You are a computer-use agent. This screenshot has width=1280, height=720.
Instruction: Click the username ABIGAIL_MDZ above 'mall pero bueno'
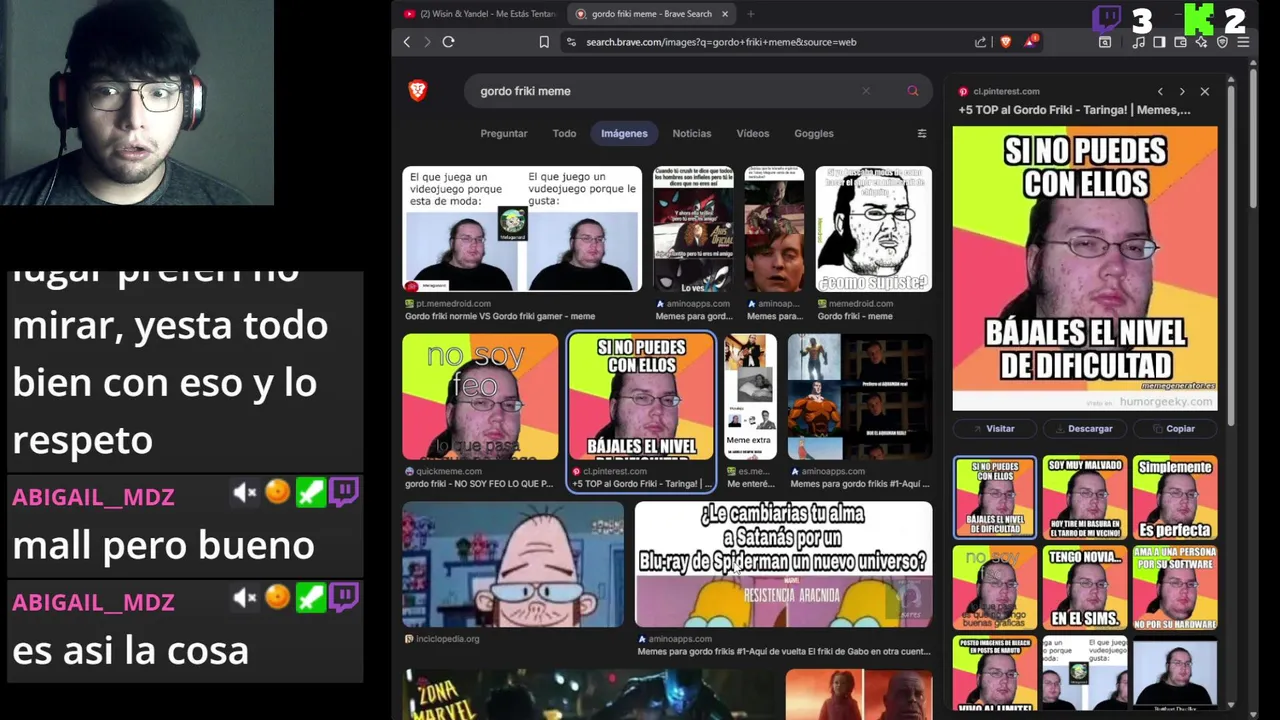click(x=93, y=497)
